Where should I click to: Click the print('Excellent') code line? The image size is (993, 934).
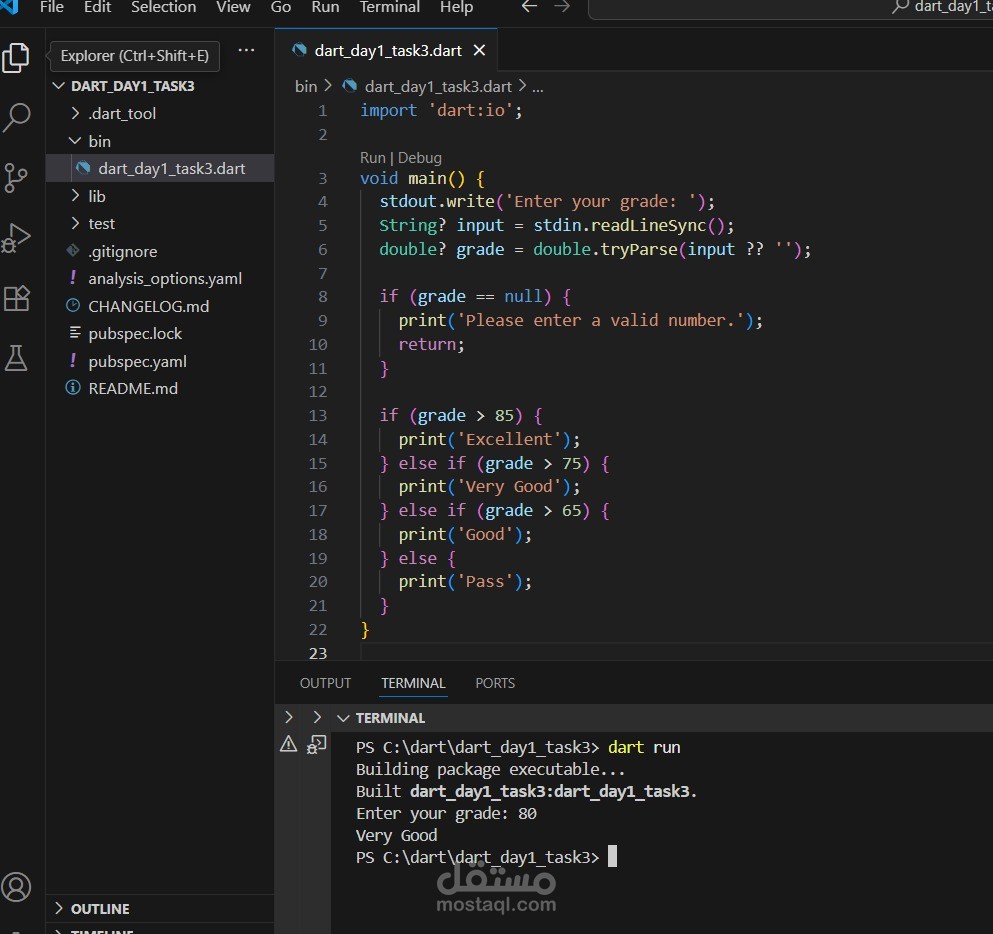tap(489, 439)
